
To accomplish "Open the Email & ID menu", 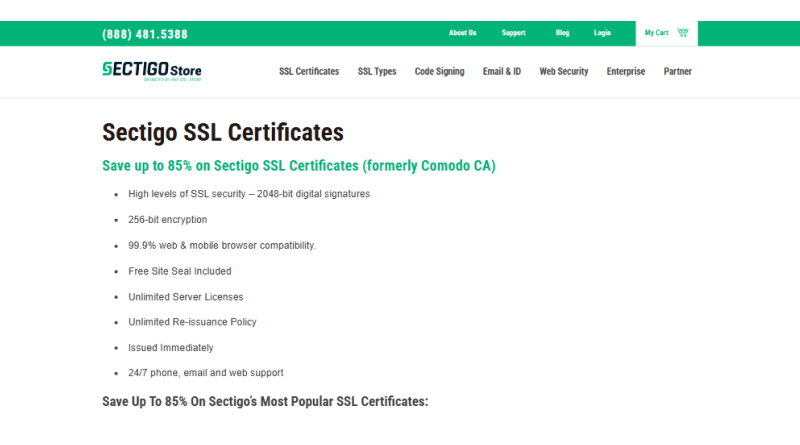I will [x=502, y=71].
